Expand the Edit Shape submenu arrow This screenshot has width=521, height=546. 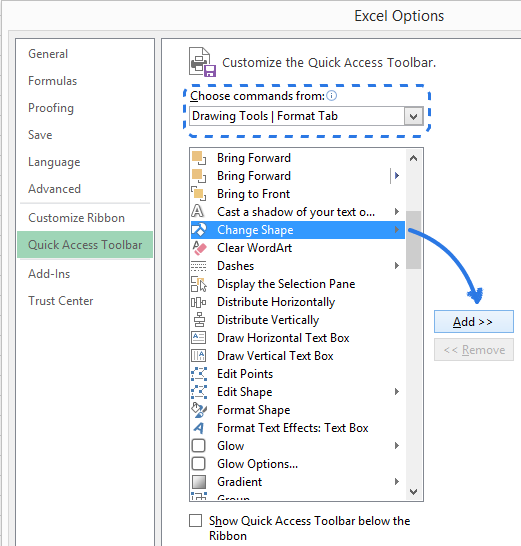click(x=397, y=392)
